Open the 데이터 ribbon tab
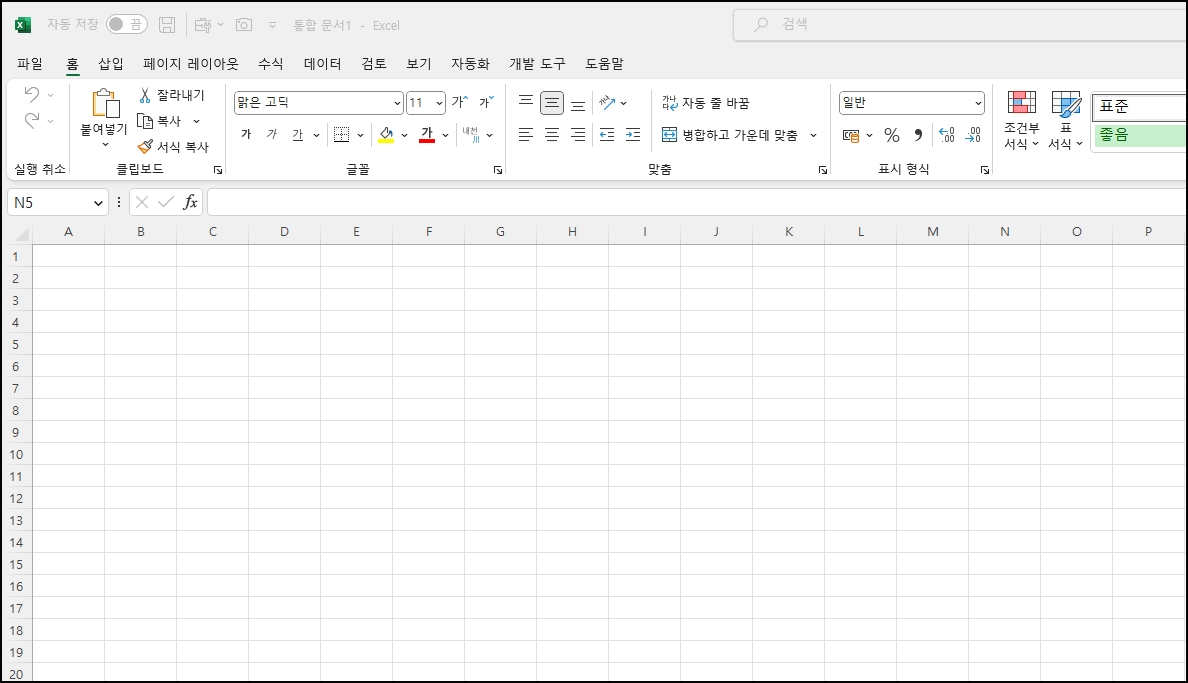Image resolution: width=1188 pixels, height=683 pixels. coord(321,63)
